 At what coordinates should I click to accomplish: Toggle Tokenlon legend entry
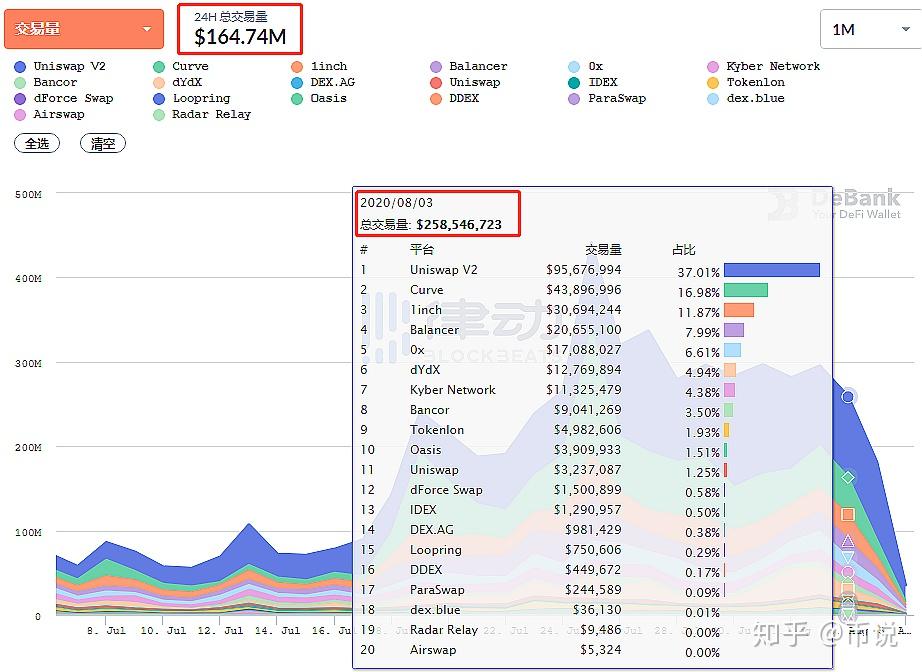click(x=746, y=82)
